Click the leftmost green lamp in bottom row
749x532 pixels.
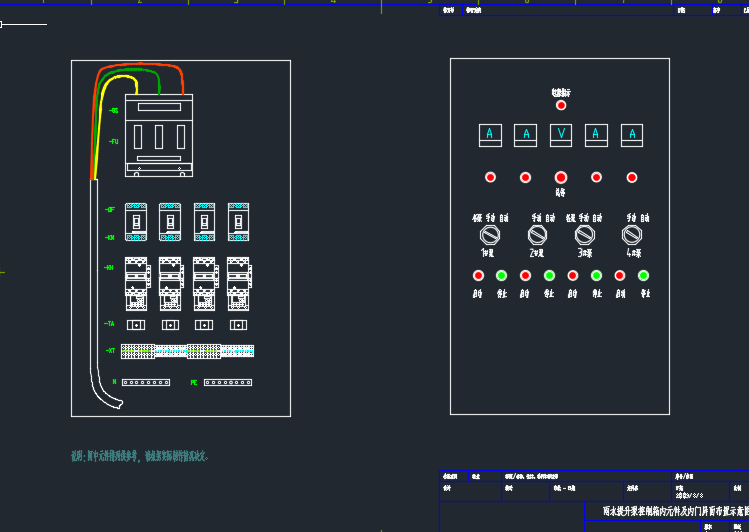pos(502,276)
